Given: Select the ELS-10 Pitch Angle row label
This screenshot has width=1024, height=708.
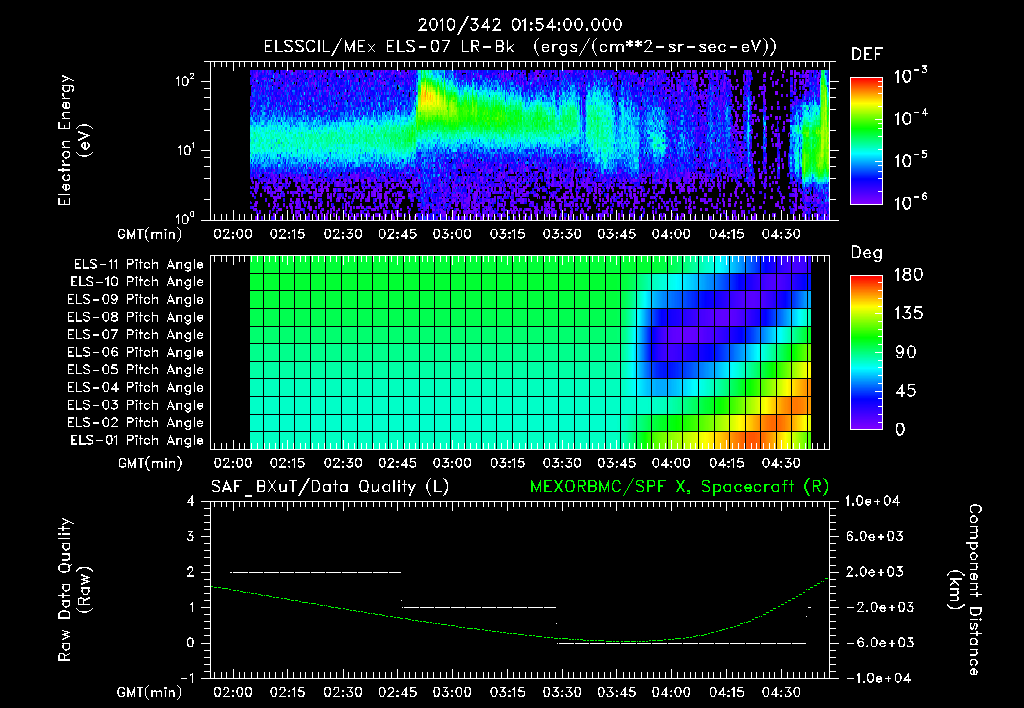Looking at the screenshot, I should pos(137,282).
